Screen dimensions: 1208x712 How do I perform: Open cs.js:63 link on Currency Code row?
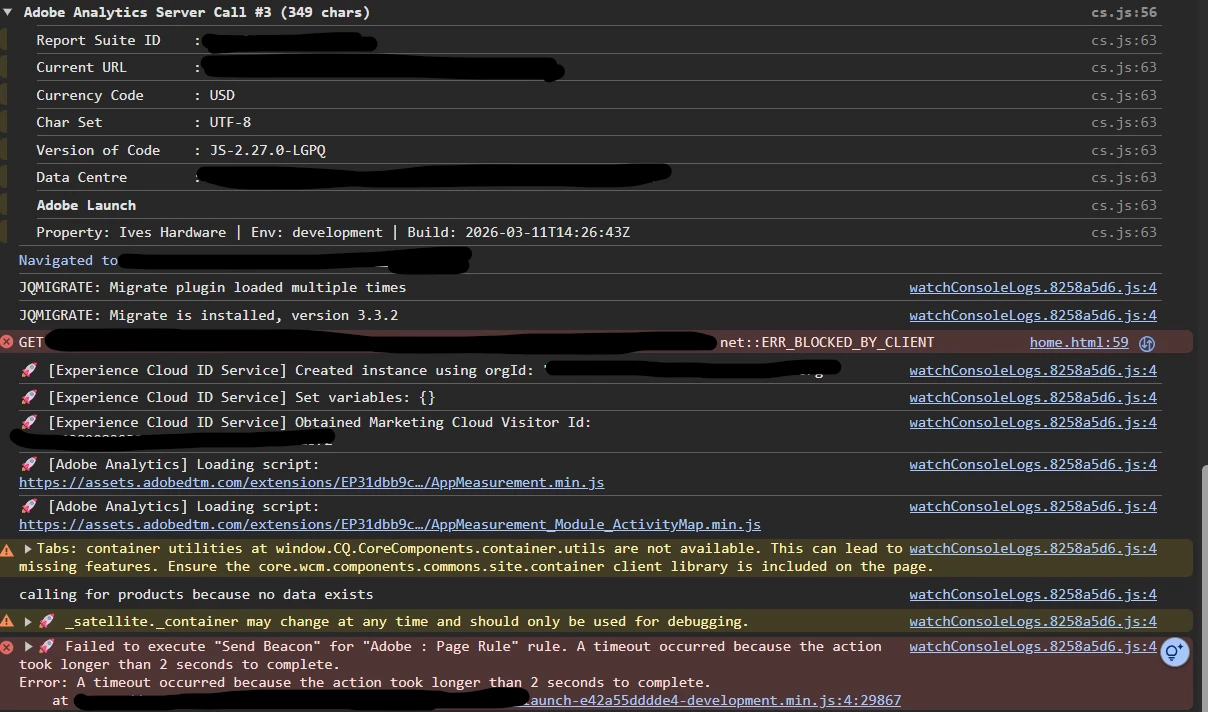(1124, 95)
